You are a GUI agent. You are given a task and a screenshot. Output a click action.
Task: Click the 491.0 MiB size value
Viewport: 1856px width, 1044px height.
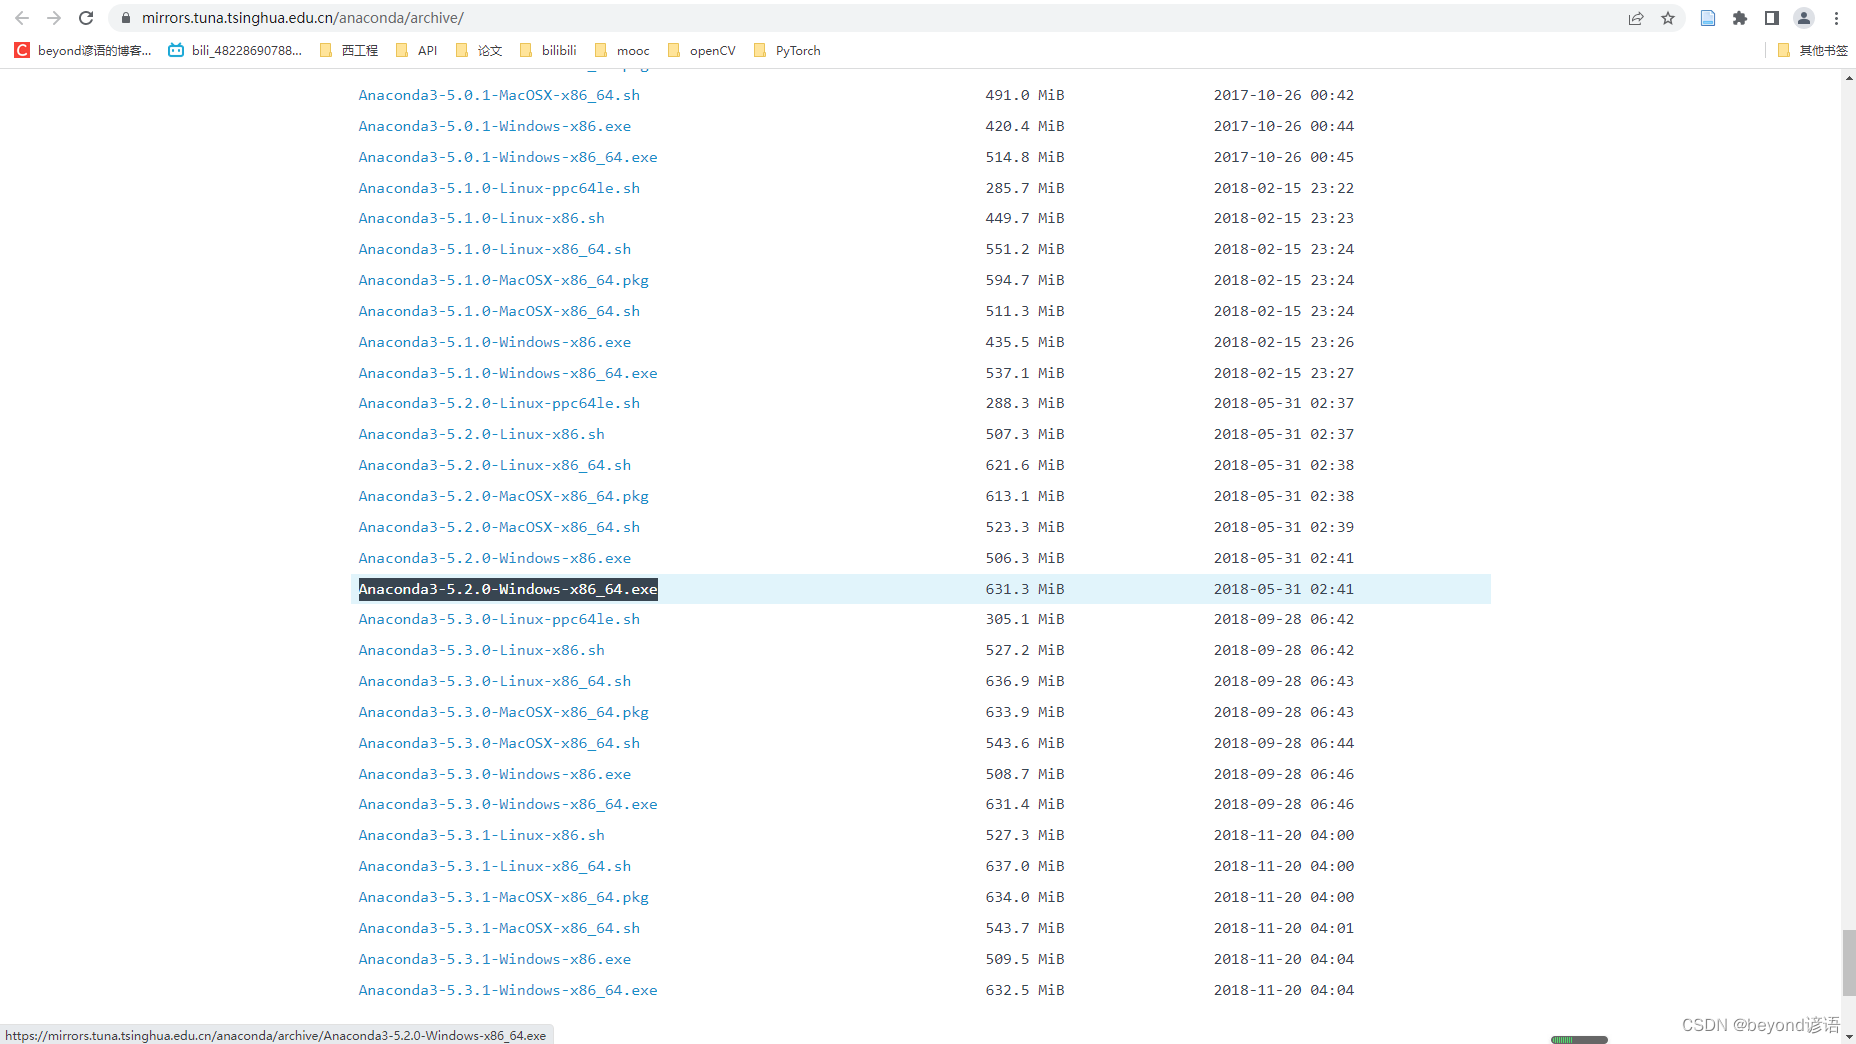coord(1025,95)
